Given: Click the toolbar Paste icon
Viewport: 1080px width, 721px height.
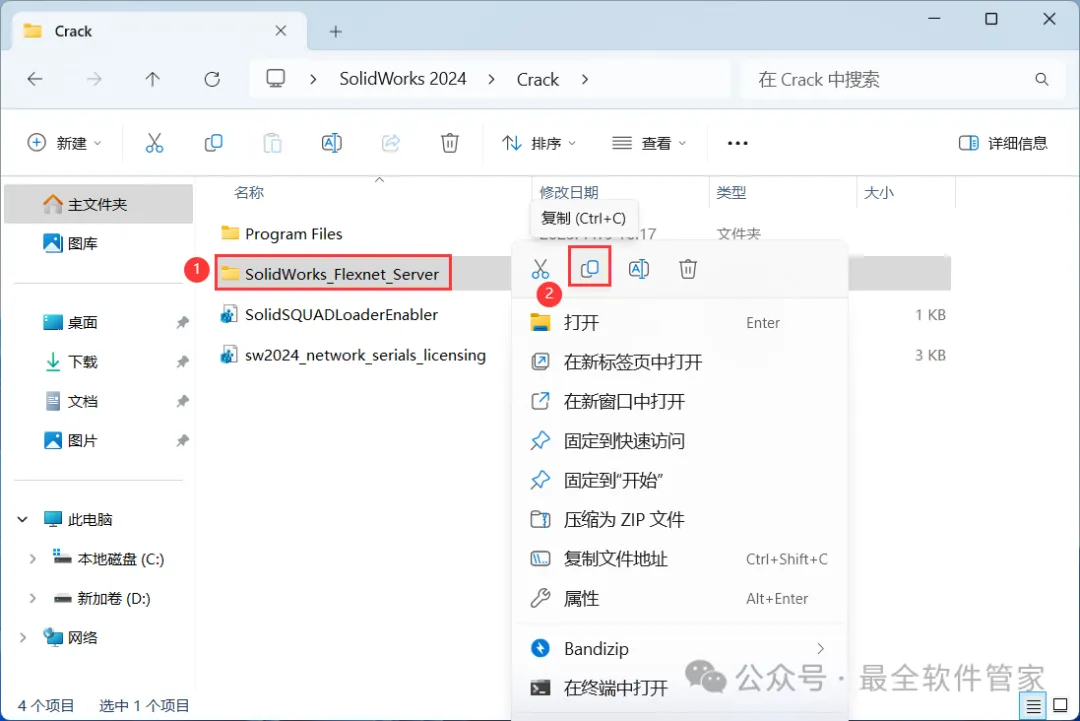Looking at the screenshot, I should tap(273, 143).
